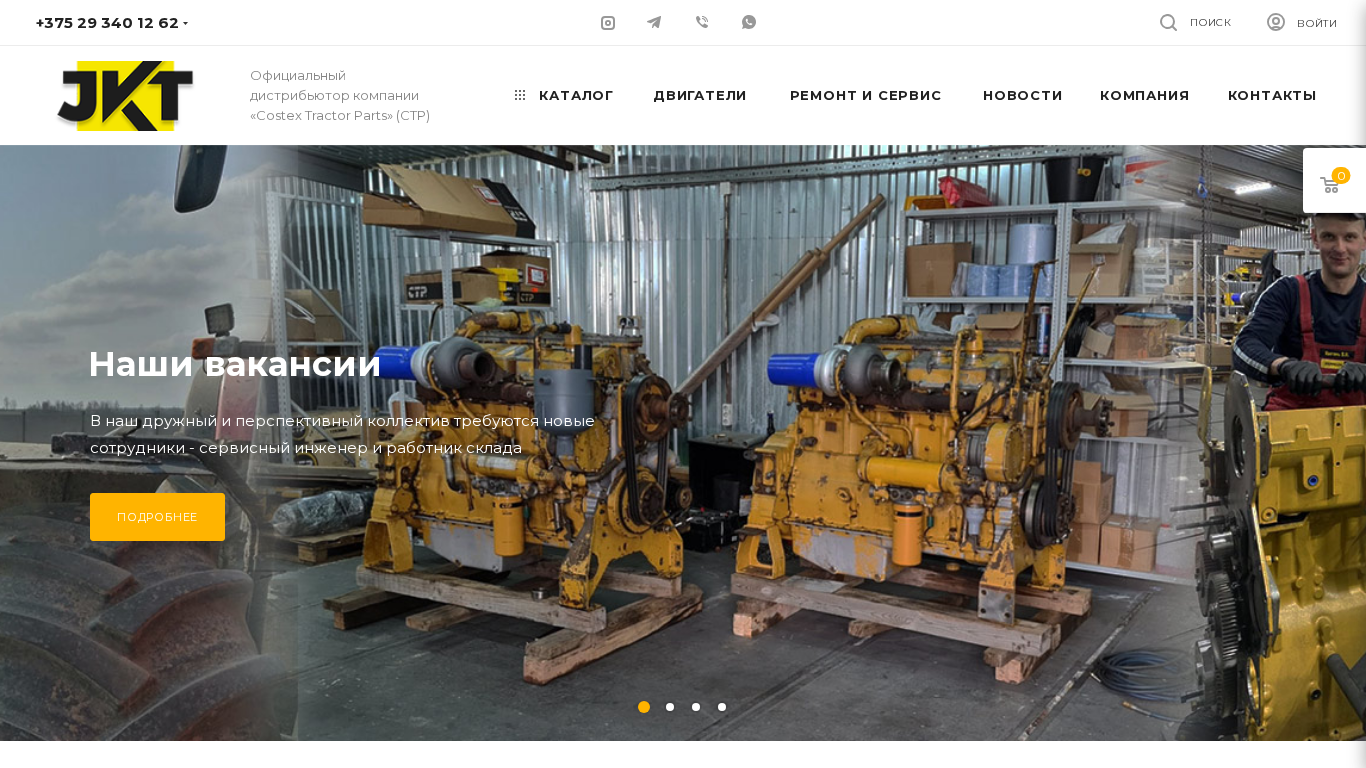Screen dimensions: 1366x768
Task: Click the user account icon
Action: [1276, 22]
